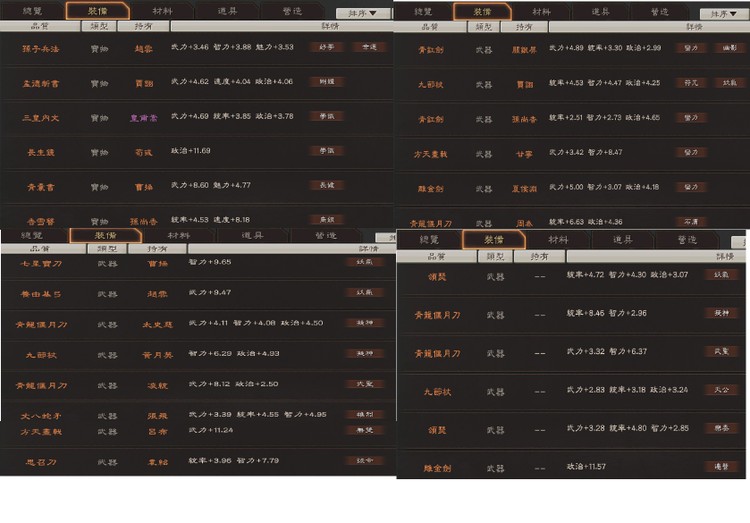Select 思召刀 with 智力+7.79
Viewport: 750px width, 523px height.
pyautogui.click(x=41, y=462)
